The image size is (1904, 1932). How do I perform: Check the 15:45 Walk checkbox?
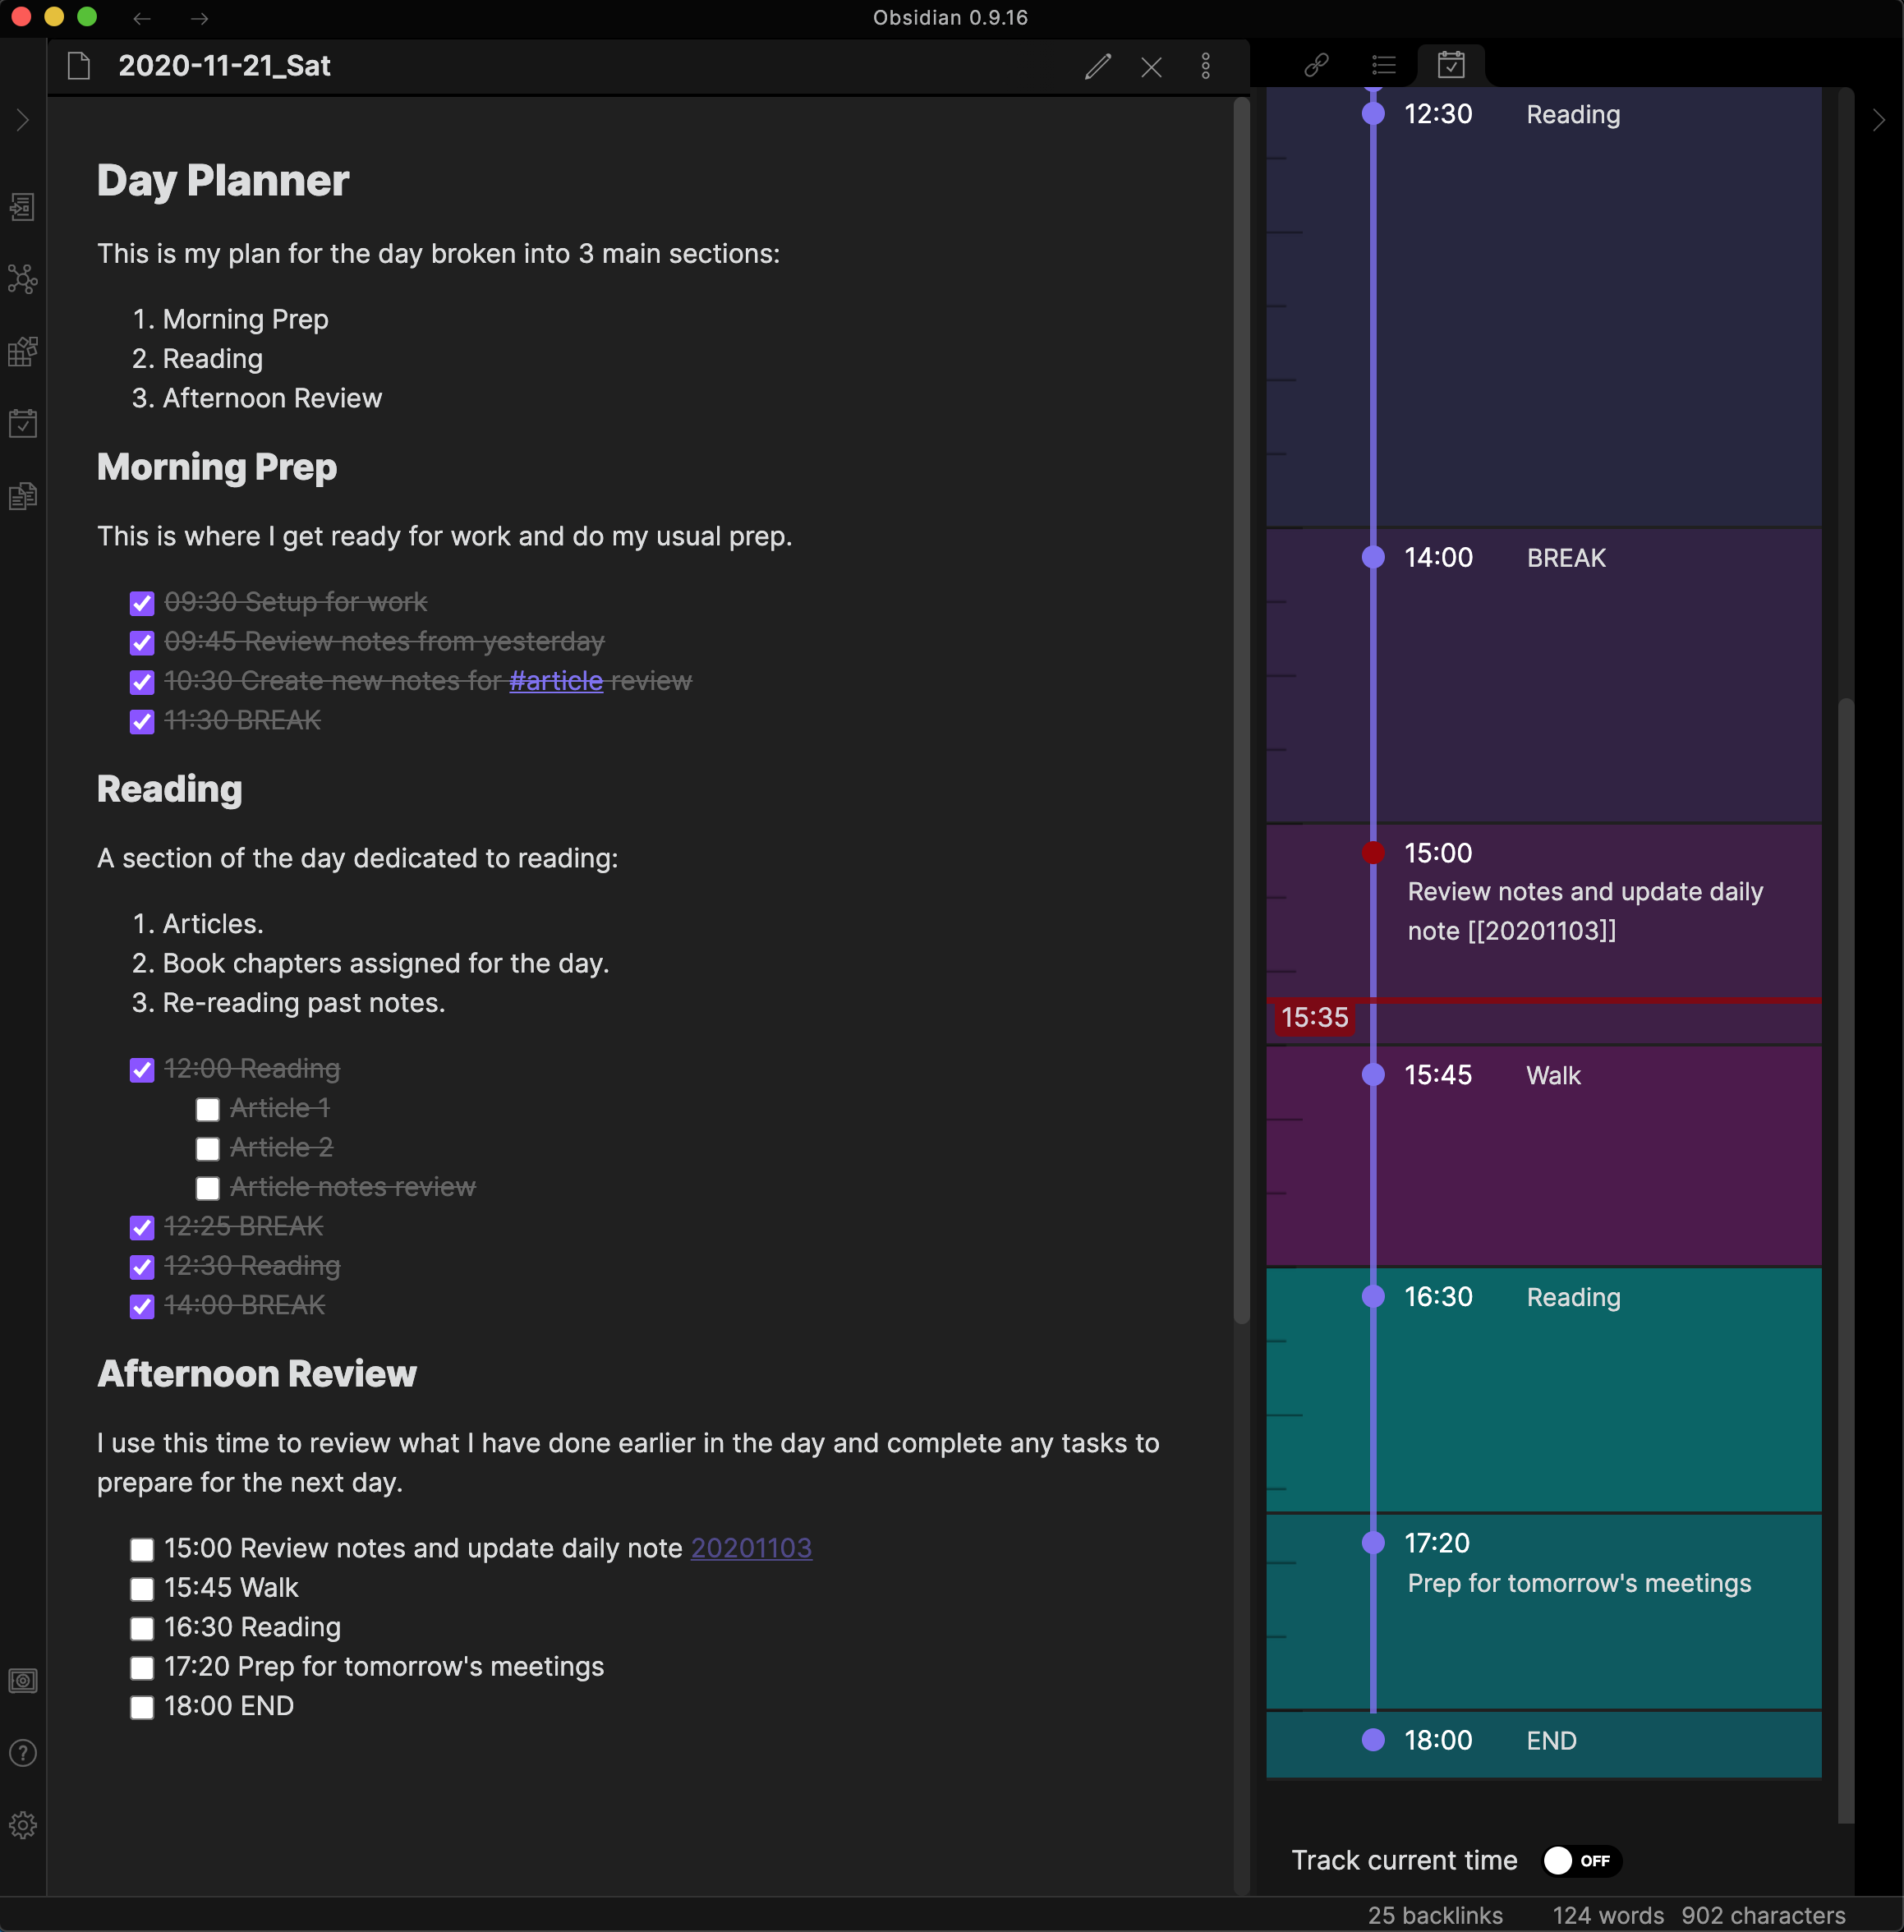click(142, 1588)
